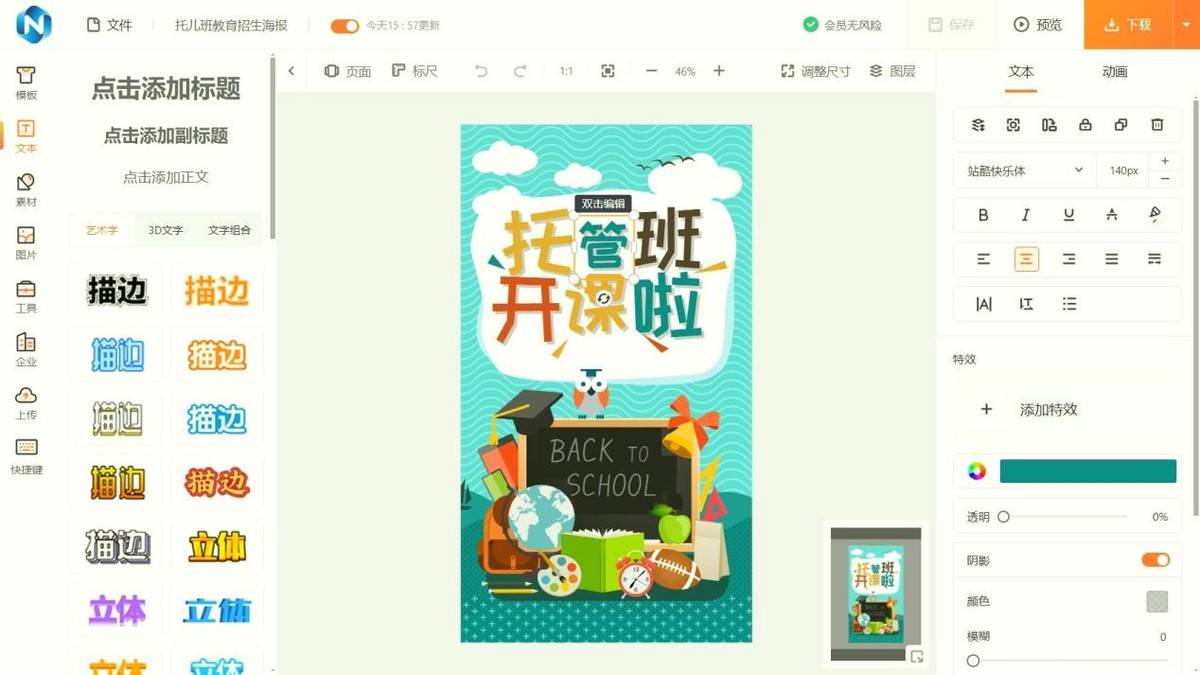Open the font family dropdown

pos(1025,171)
